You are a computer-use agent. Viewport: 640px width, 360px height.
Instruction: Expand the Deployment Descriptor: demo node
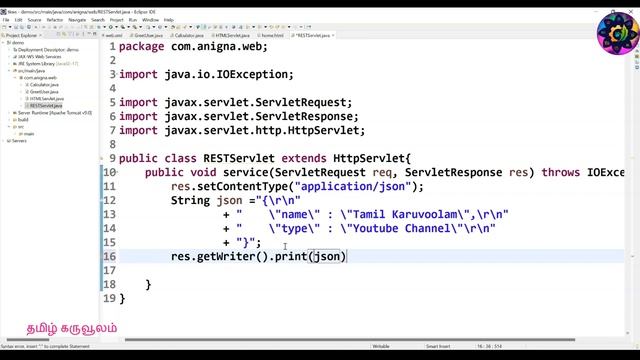(9, 49)
